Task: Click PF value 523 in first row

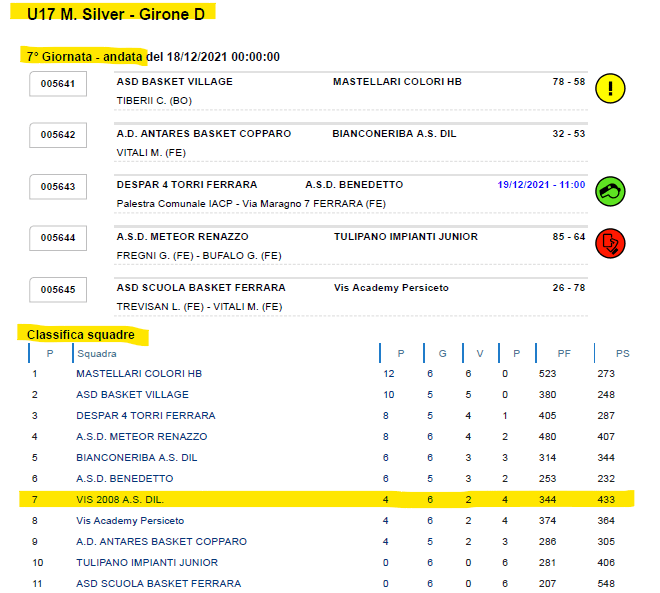Action: (x=547, y=374)
